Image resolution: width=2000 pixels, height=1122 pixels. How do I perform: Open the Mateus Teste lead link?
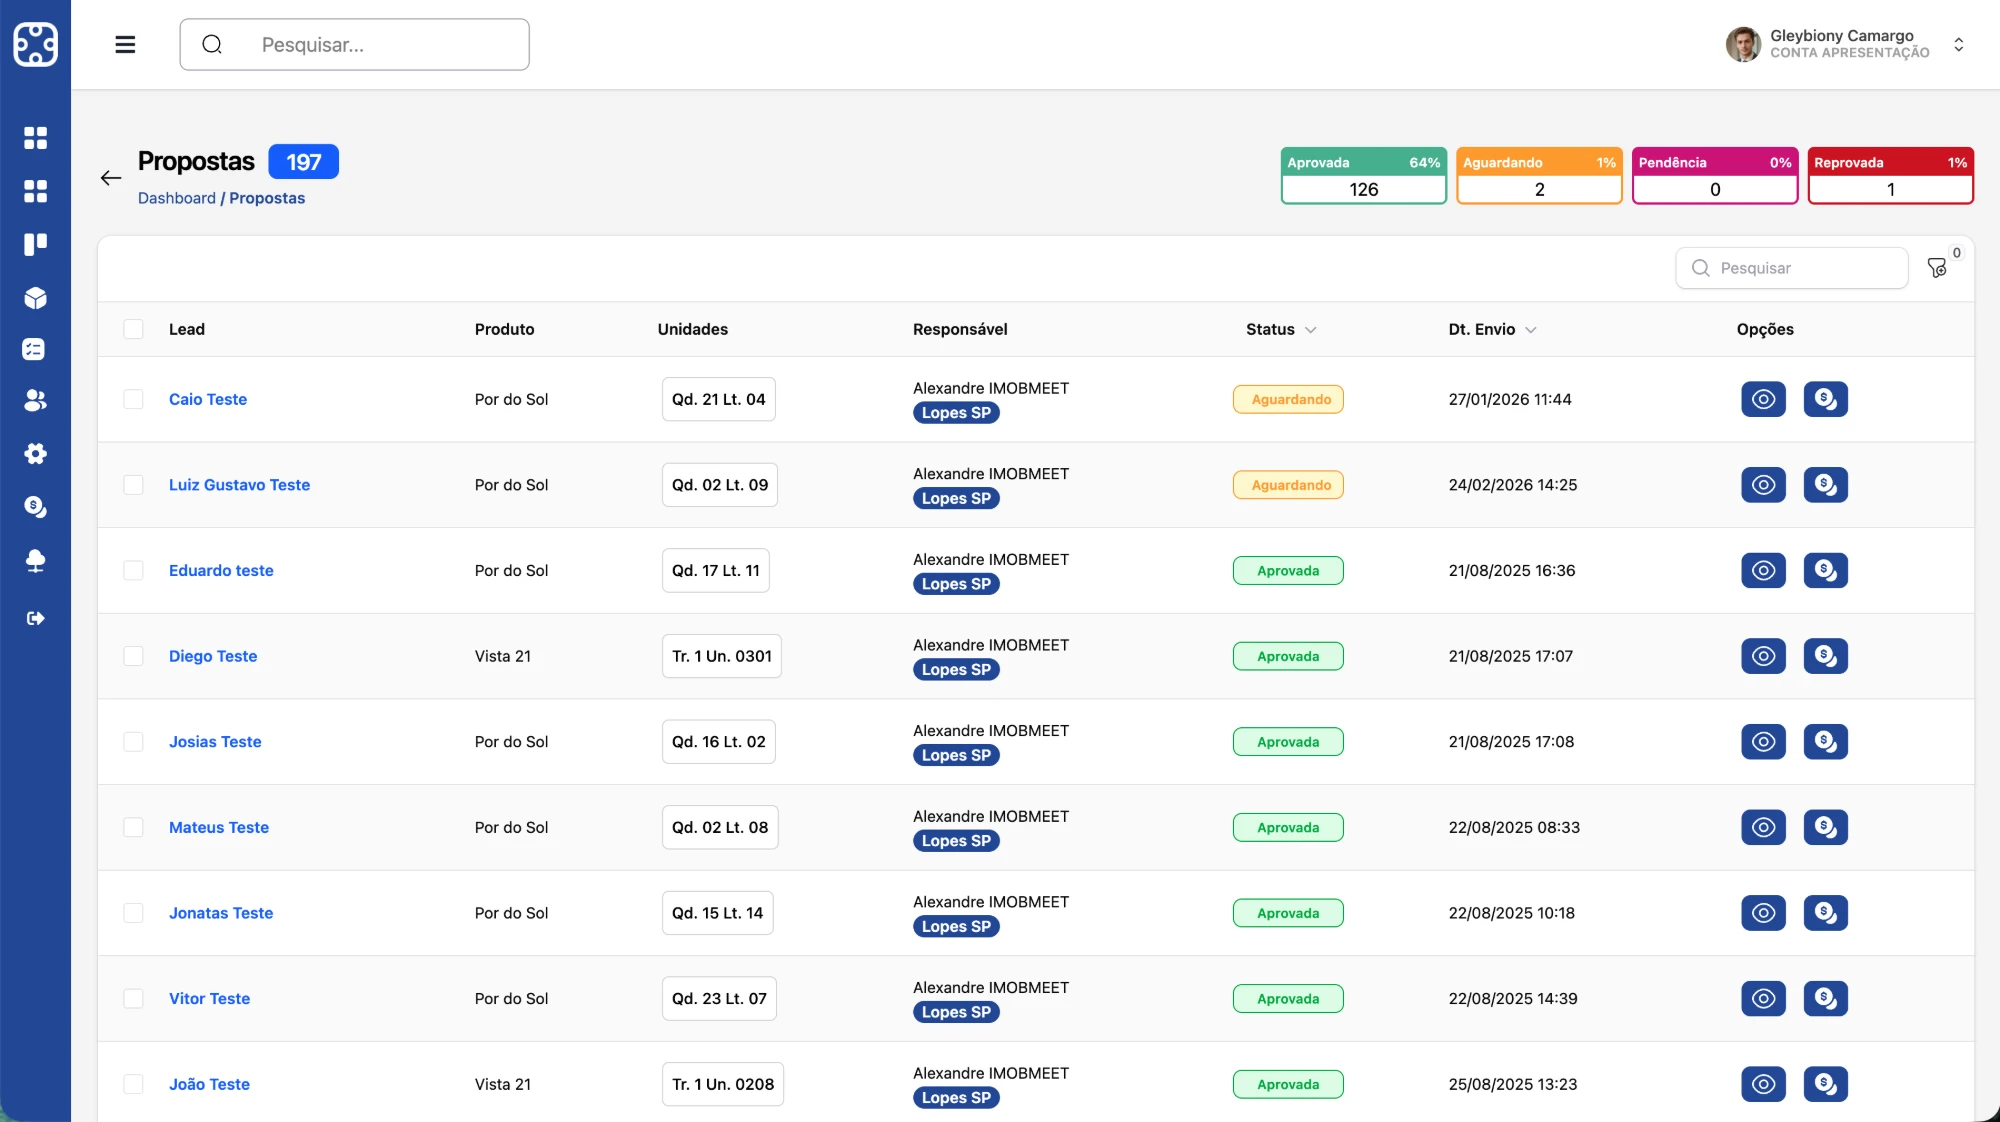pos(219,827)
